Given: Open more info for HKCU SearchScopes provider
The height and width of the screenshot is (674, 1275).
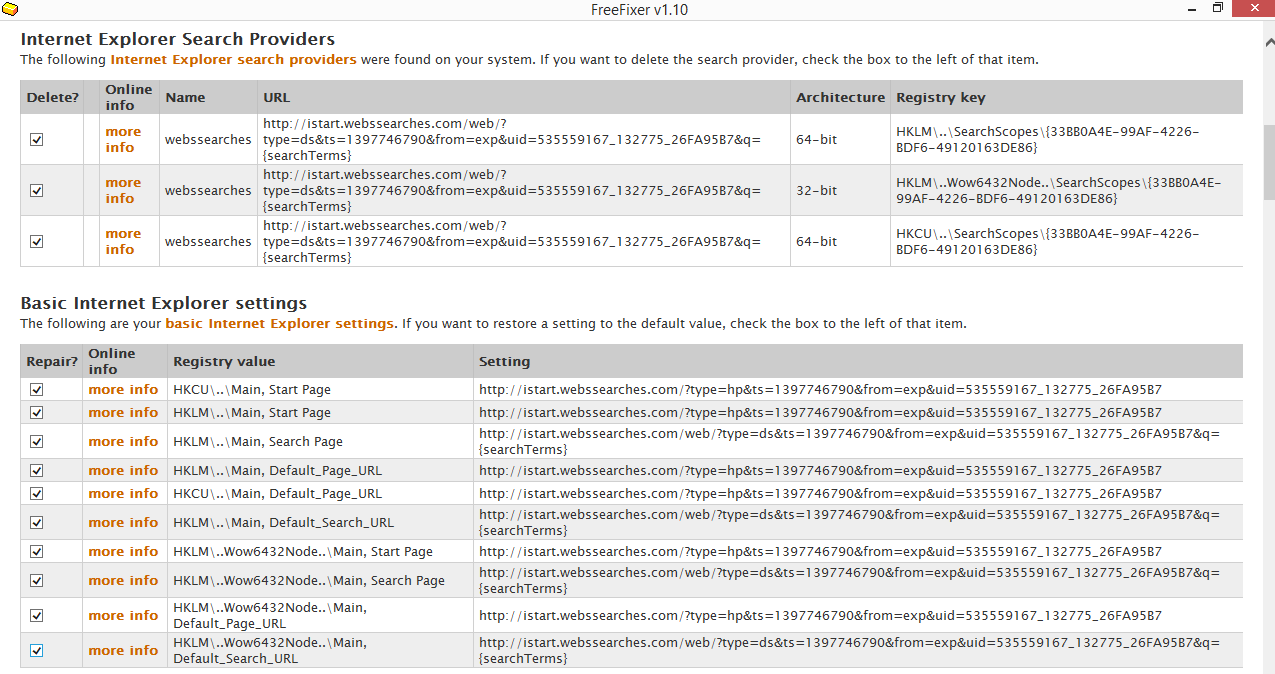Looking at the screenshot, I should [123, 242].
